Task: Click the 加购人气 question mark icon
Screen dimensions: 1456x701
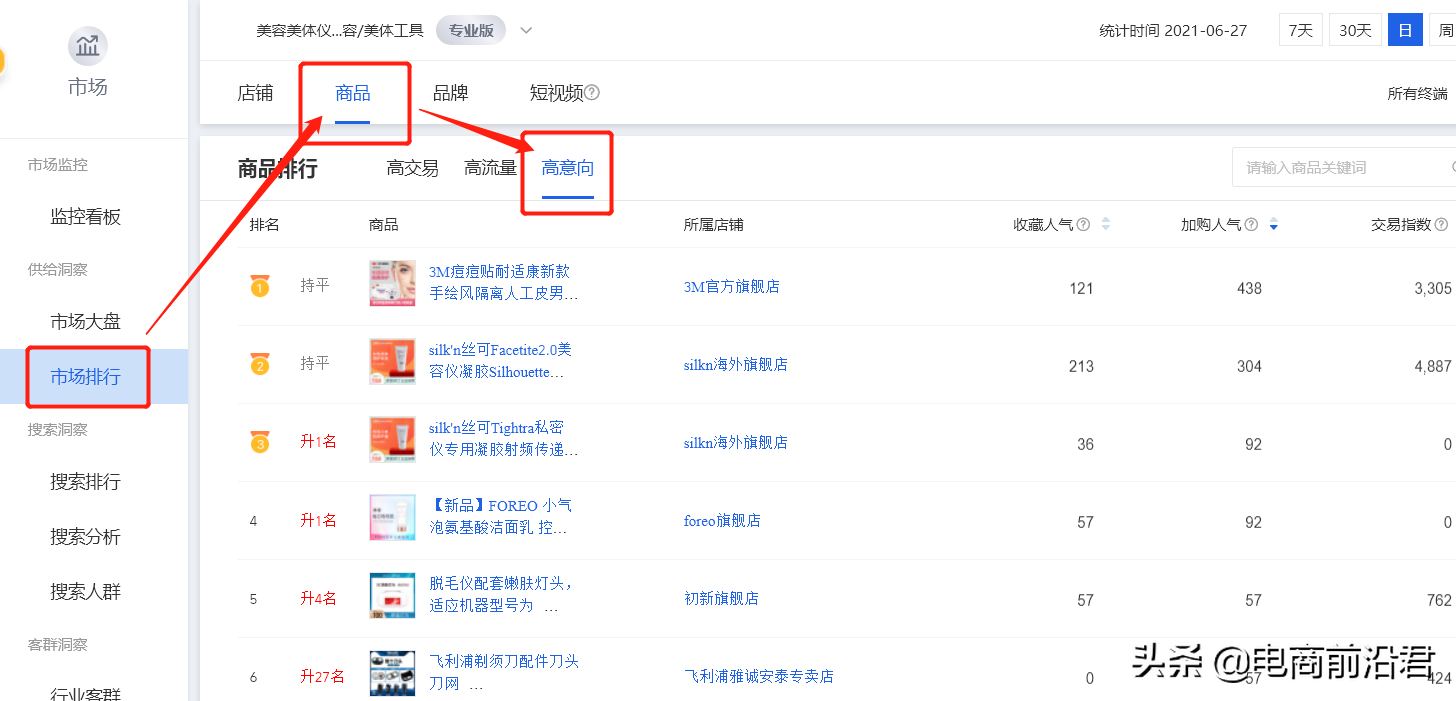Action: point(1249,224)
